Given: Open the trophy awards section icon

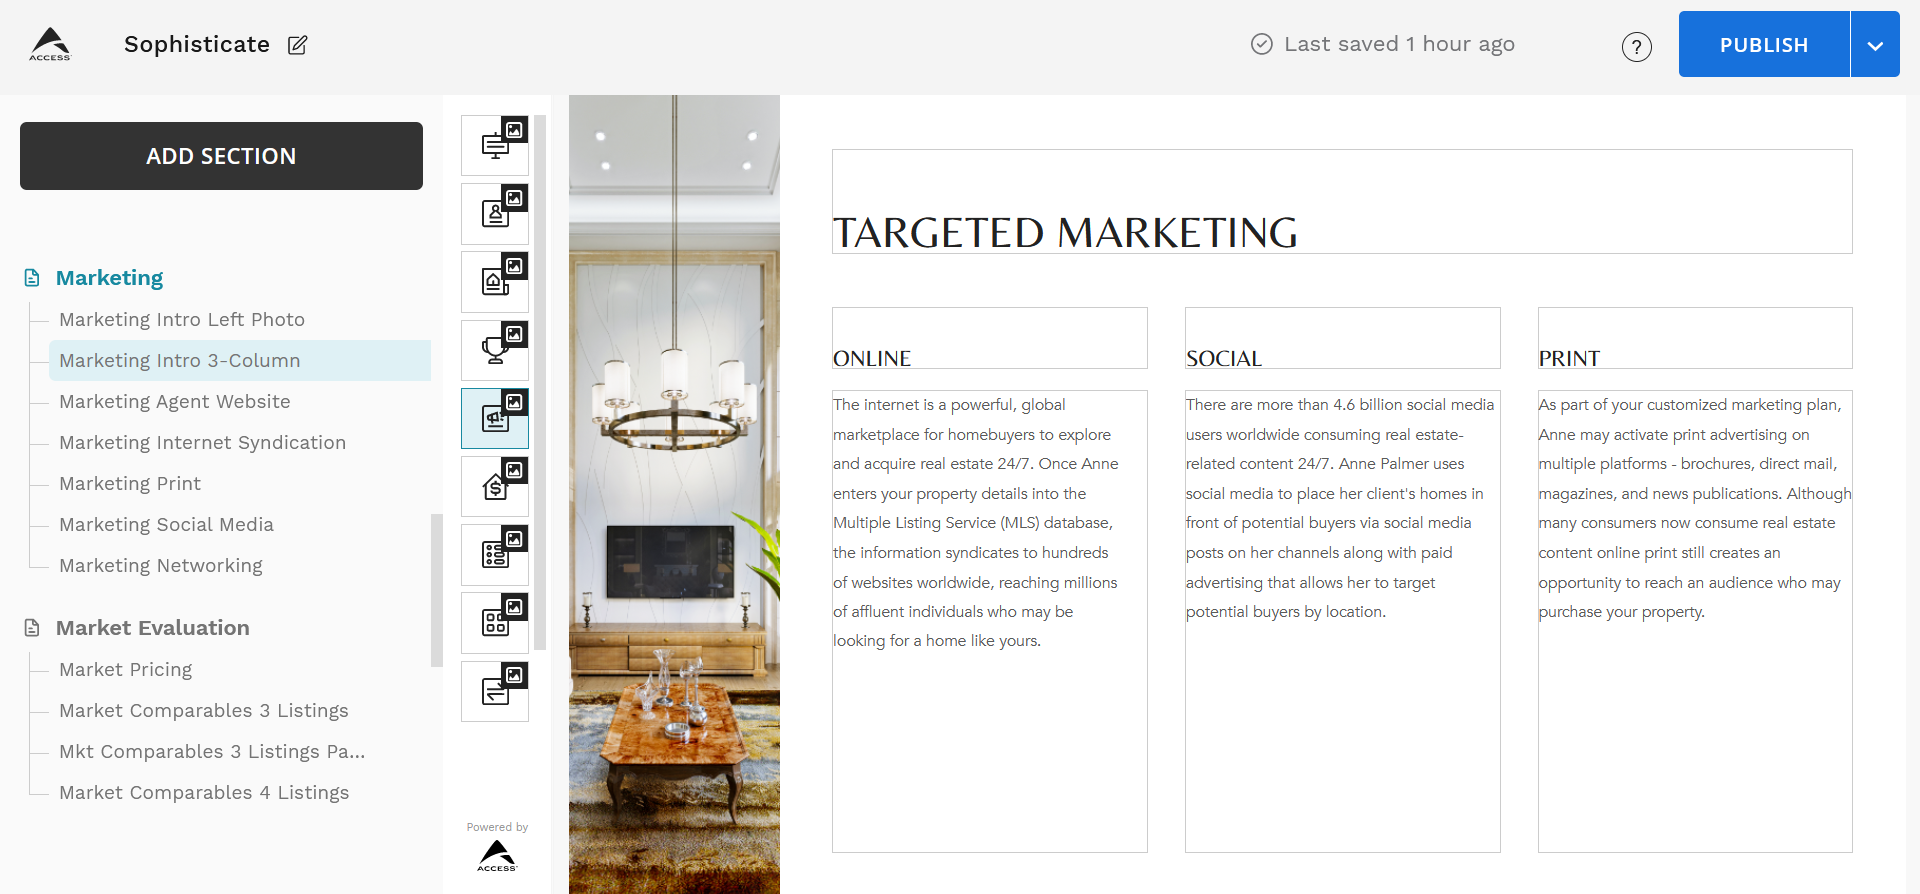Looking at the screenshot, I should point(495,350).
